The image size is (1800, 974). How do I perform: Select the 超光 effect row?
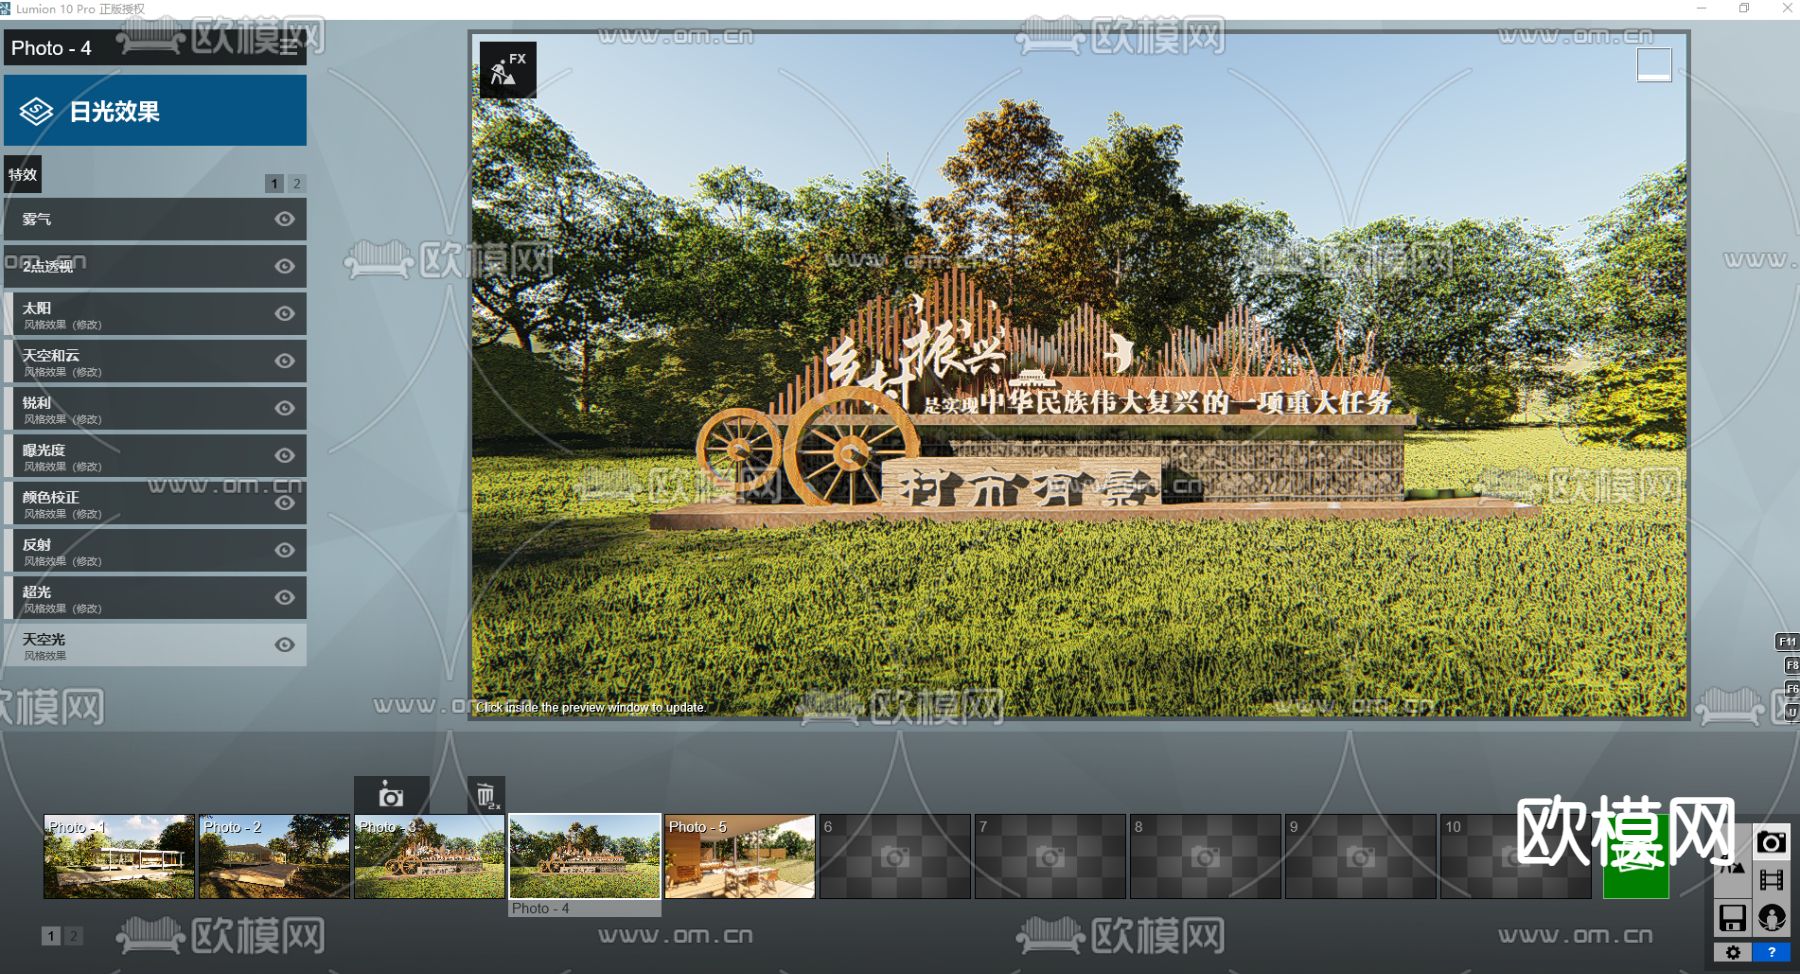pyautogui.click(x=155, y=597)
